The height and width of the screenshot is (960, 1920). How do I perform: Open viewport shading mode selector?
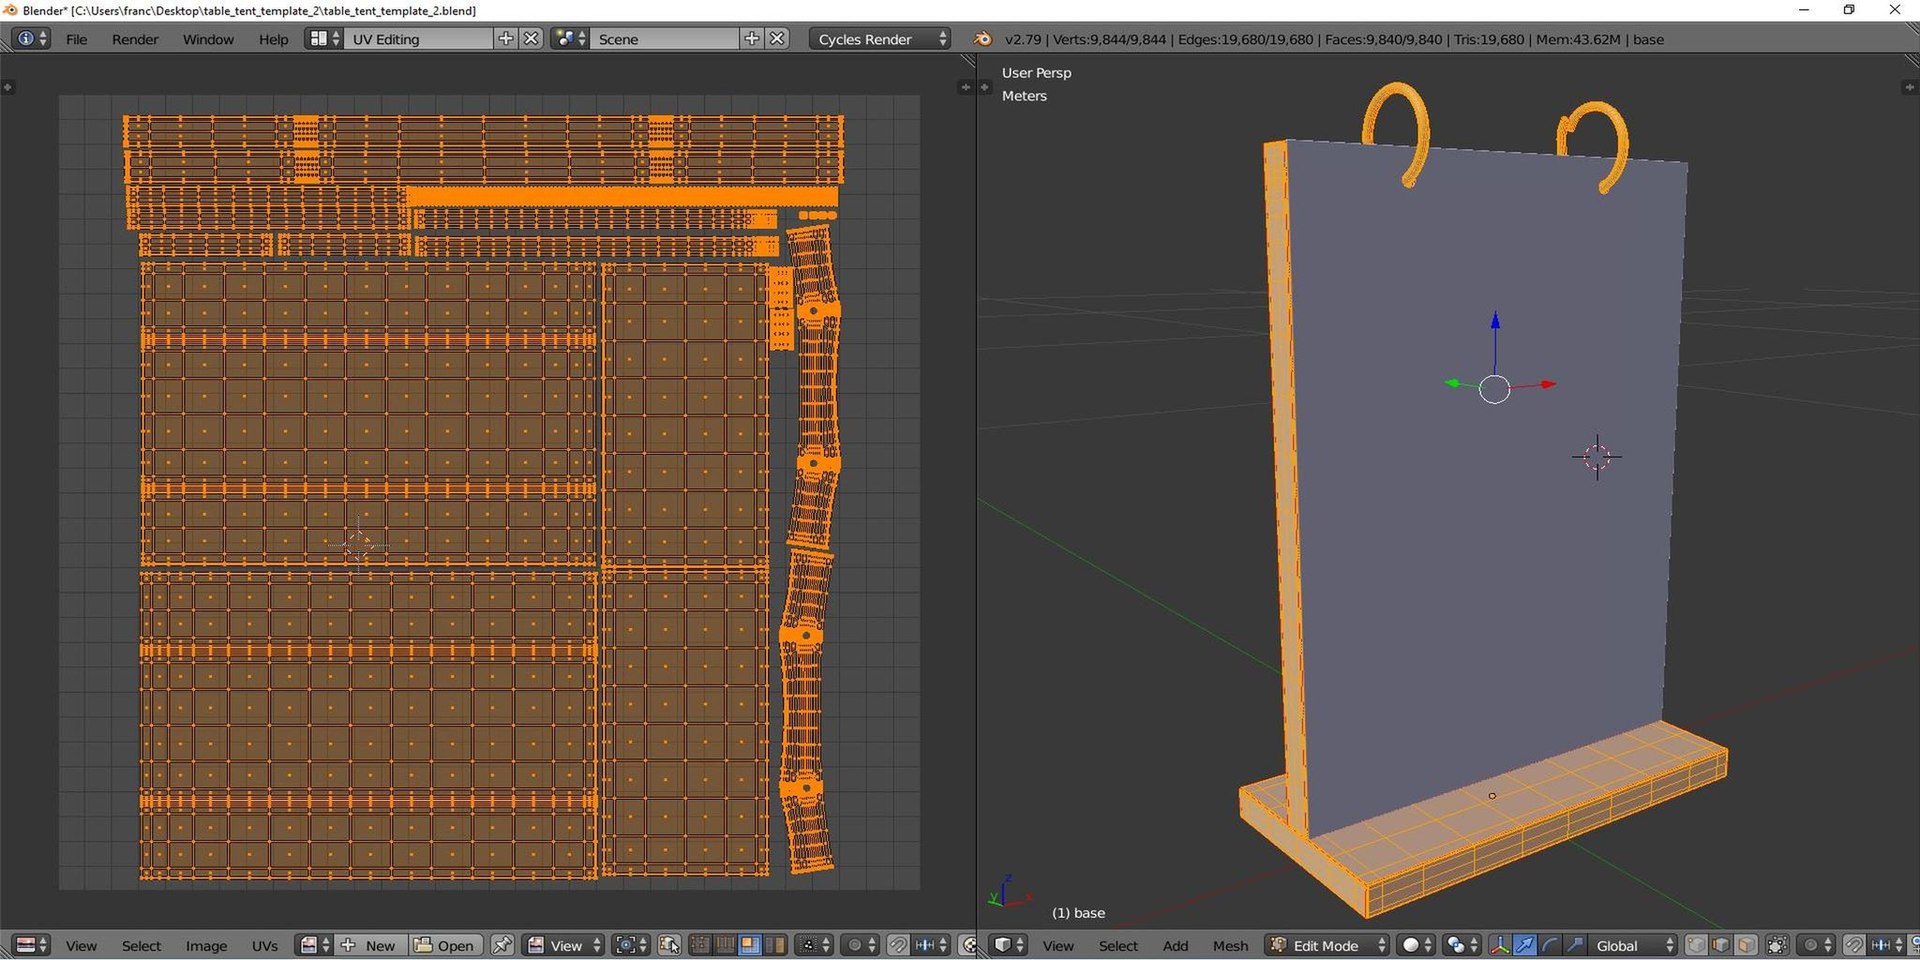(x=1415, y=945)
